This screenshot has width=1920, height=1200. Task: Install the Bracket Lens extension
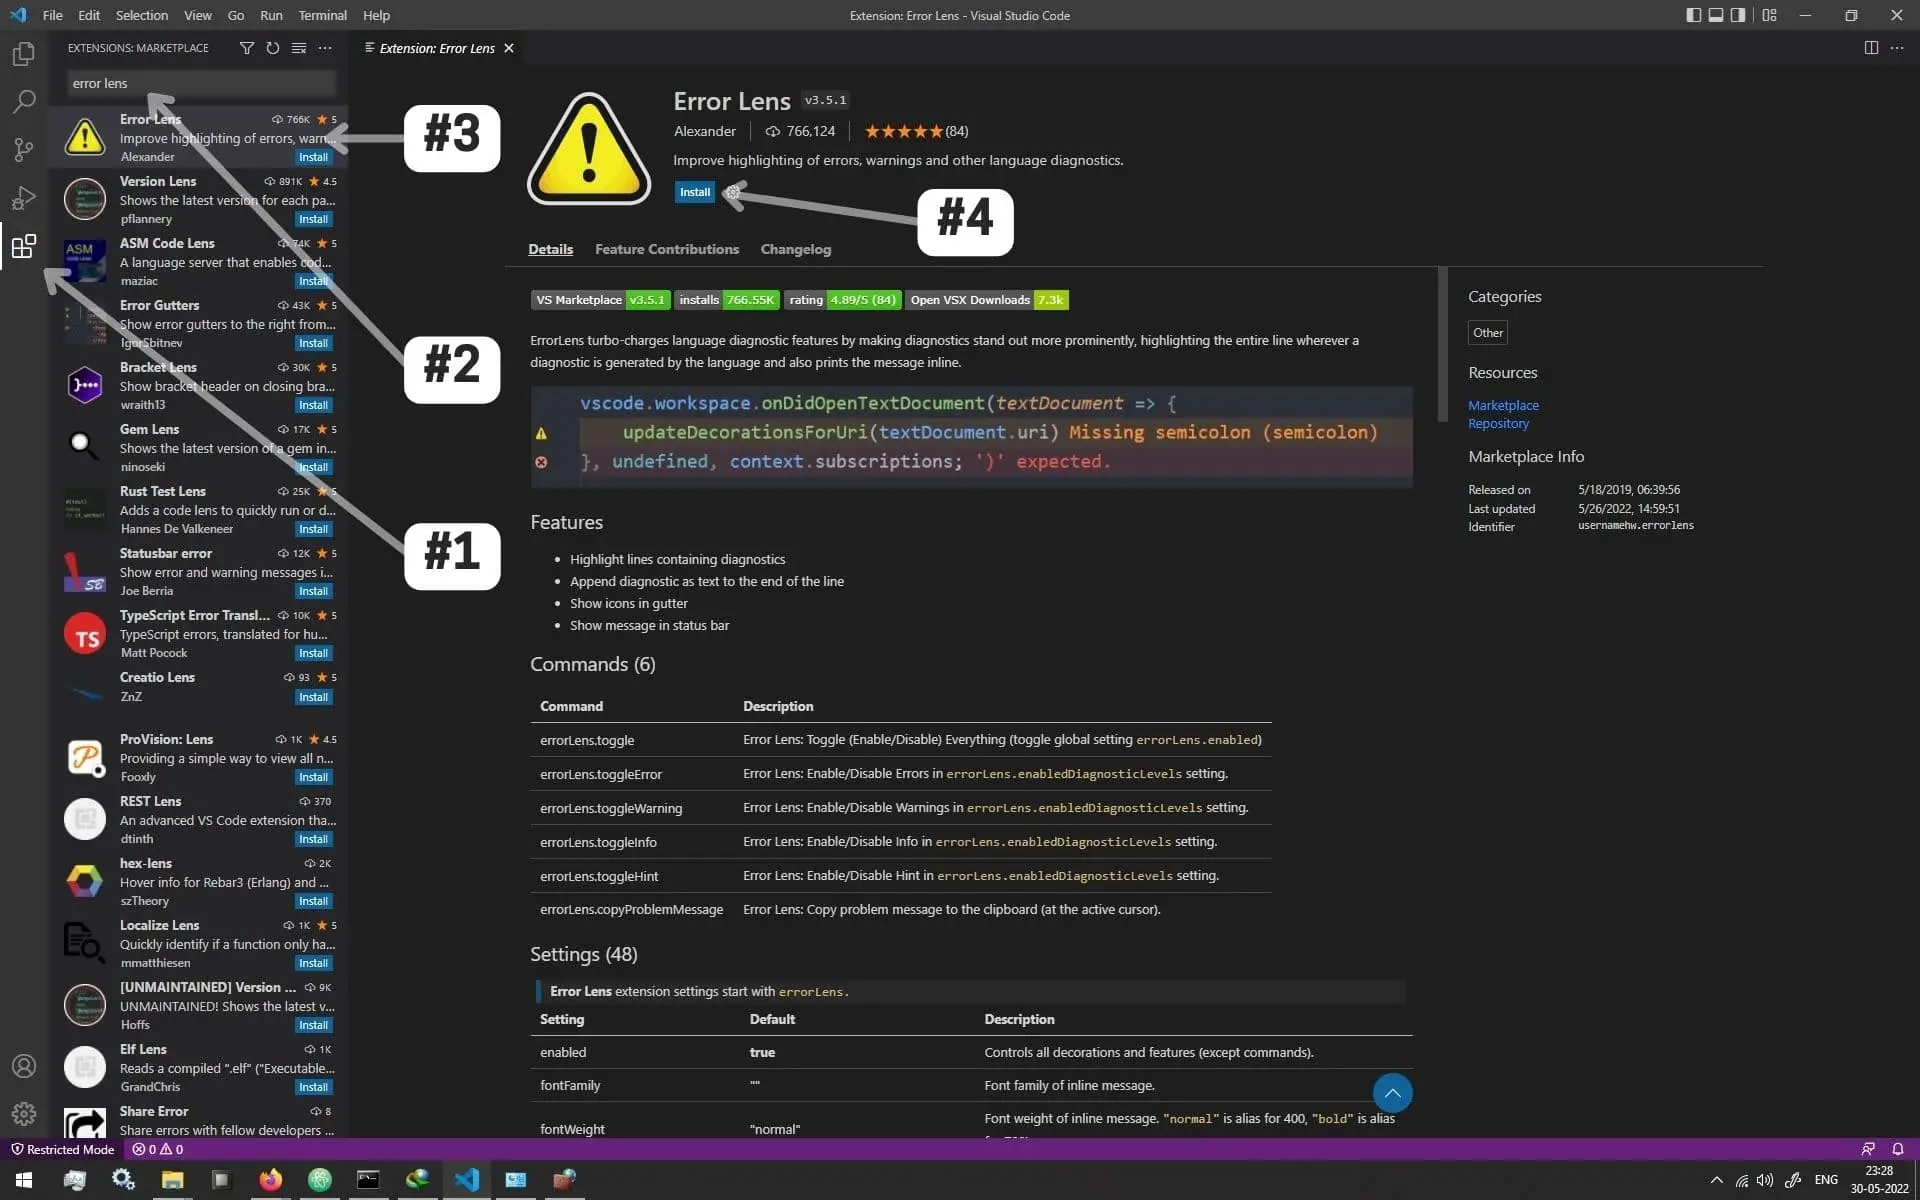pyautogui.click(x=313, y=405)
